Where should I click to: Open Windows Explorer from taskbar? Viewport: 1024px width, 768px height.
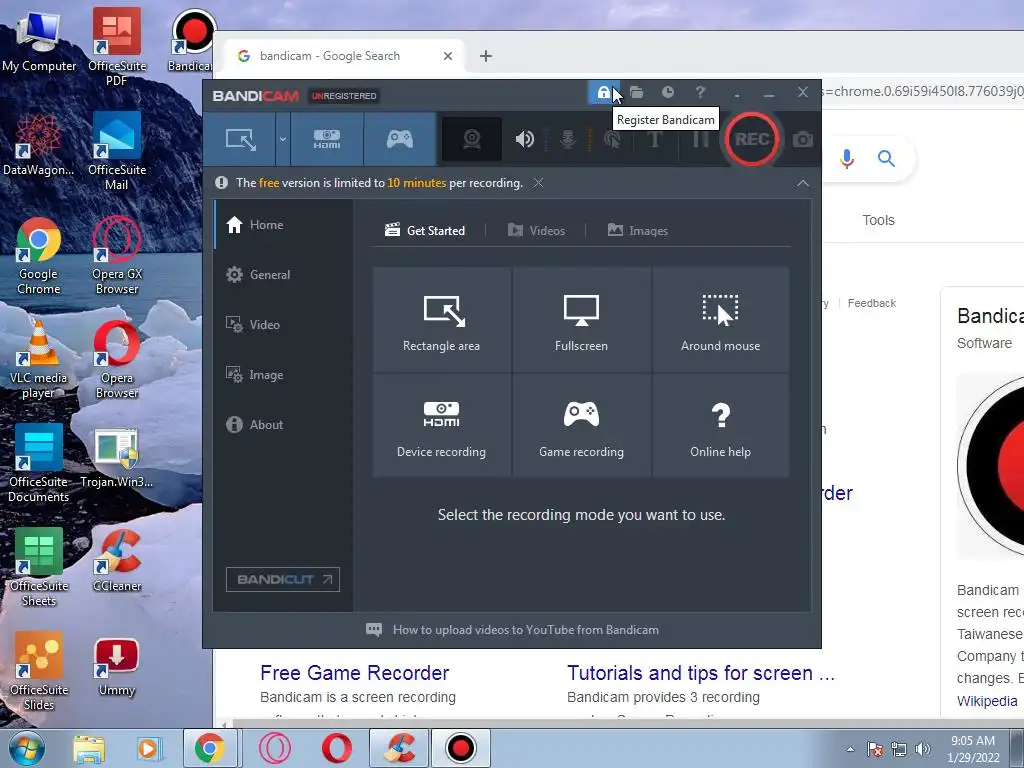(x=88, y=748)
